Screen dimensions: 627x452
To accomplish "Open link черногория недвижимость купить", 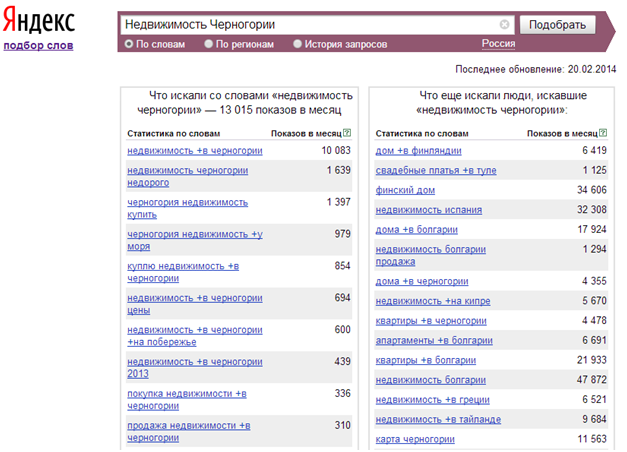I will [x=188, y=208].
